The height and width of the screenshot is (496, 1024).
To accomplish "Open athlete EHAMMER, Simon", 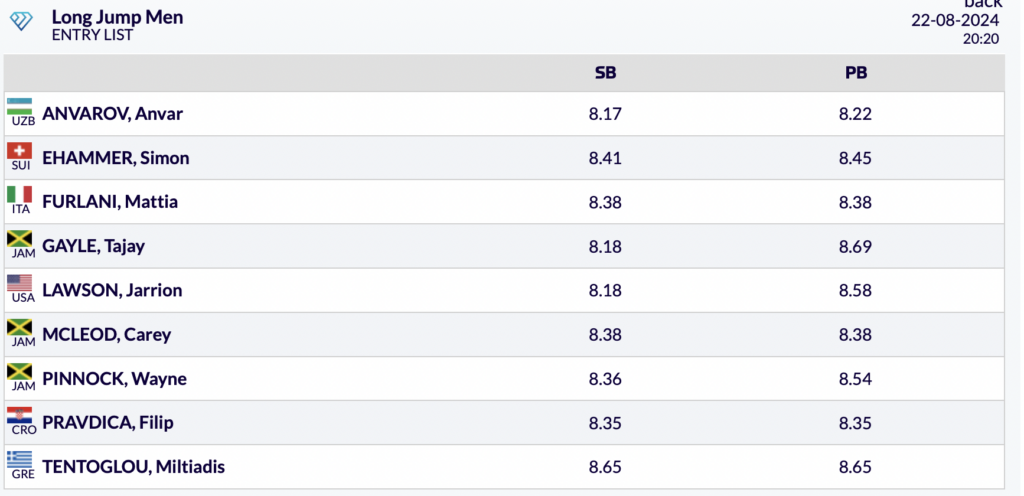I will click(x=115, y=158).
